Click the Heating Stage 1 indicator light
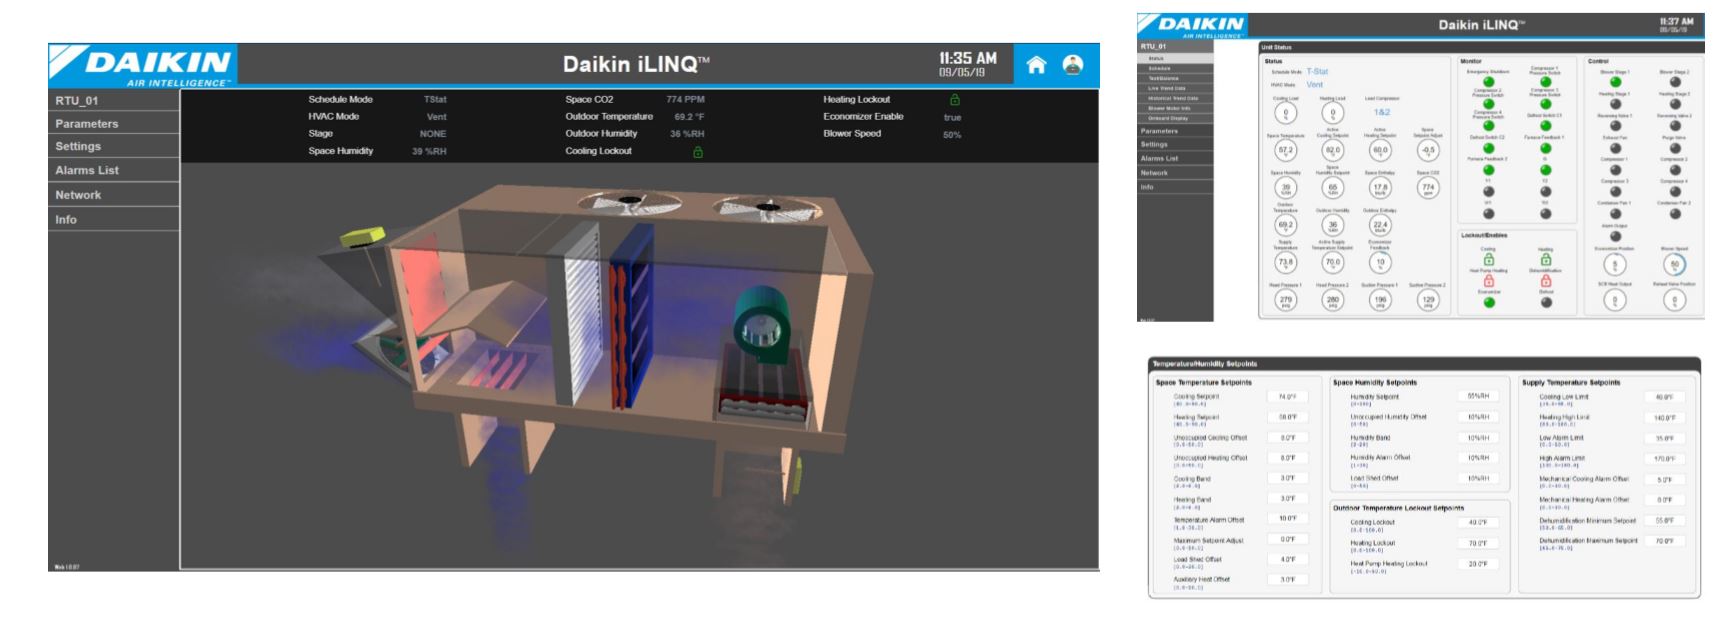Image resolution: width=1726 pixels, height=617 pixels. (1615, 104)
